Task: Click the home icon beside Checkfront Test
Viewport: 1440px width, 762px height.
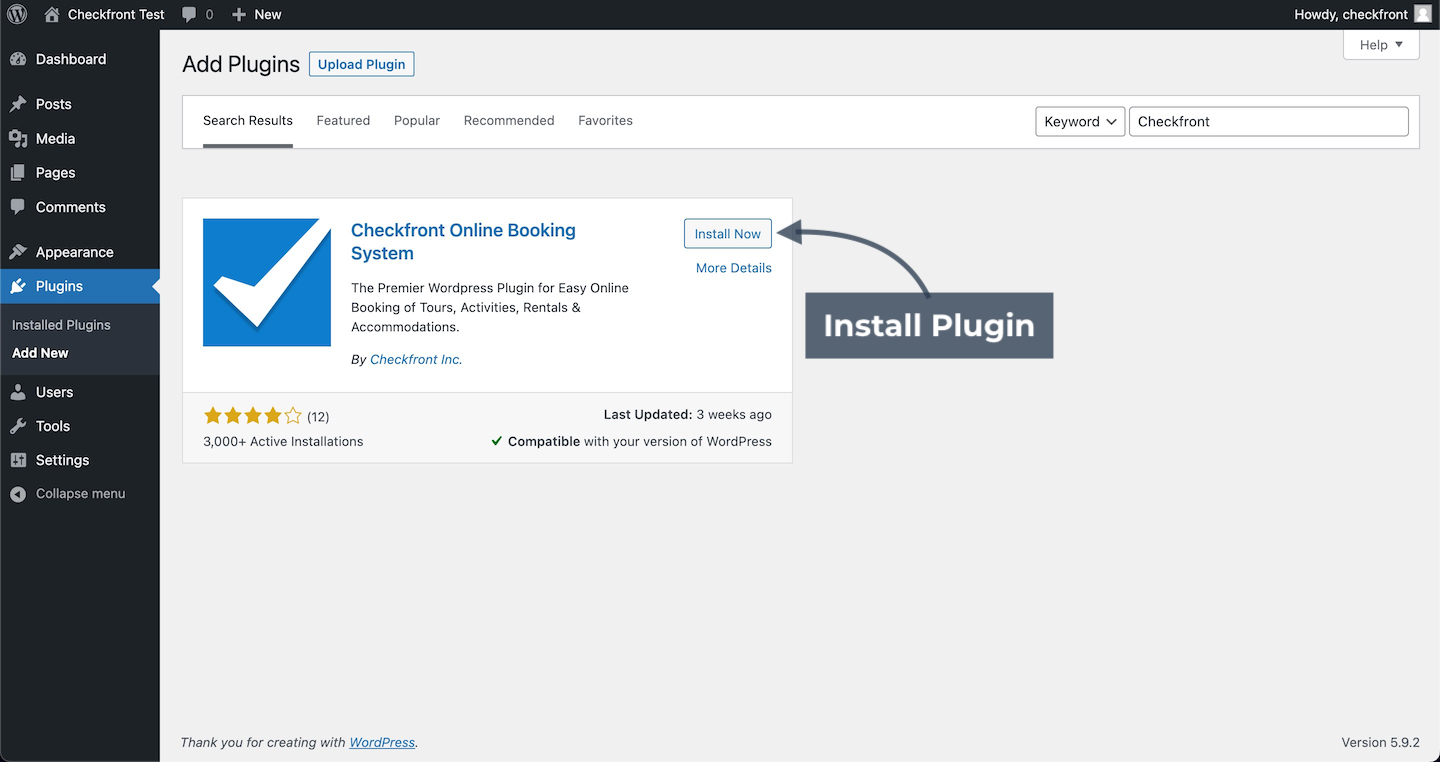Action: (x=53, y=14)
